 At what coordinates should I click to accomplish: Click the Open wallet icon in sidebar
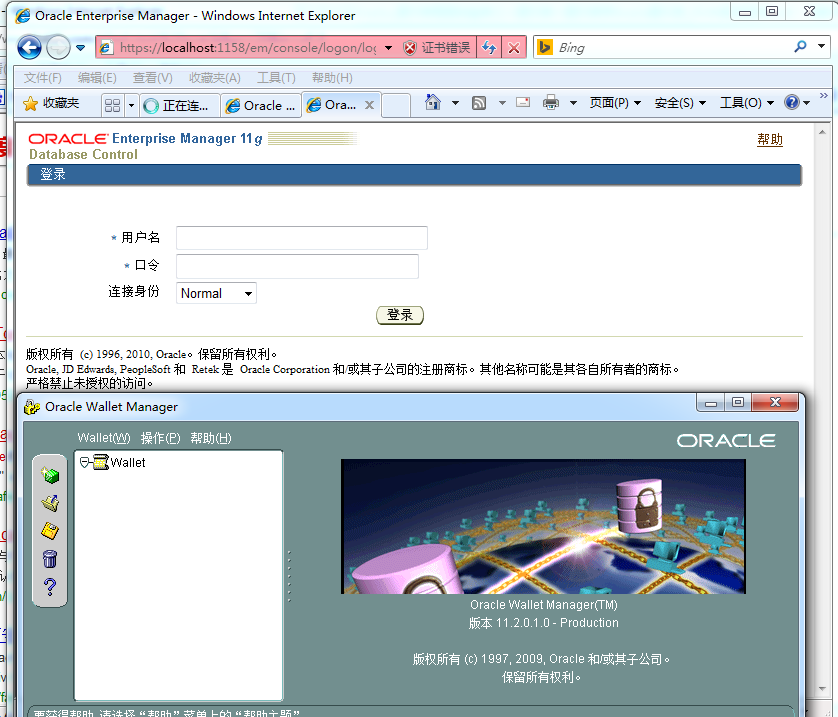50,503
